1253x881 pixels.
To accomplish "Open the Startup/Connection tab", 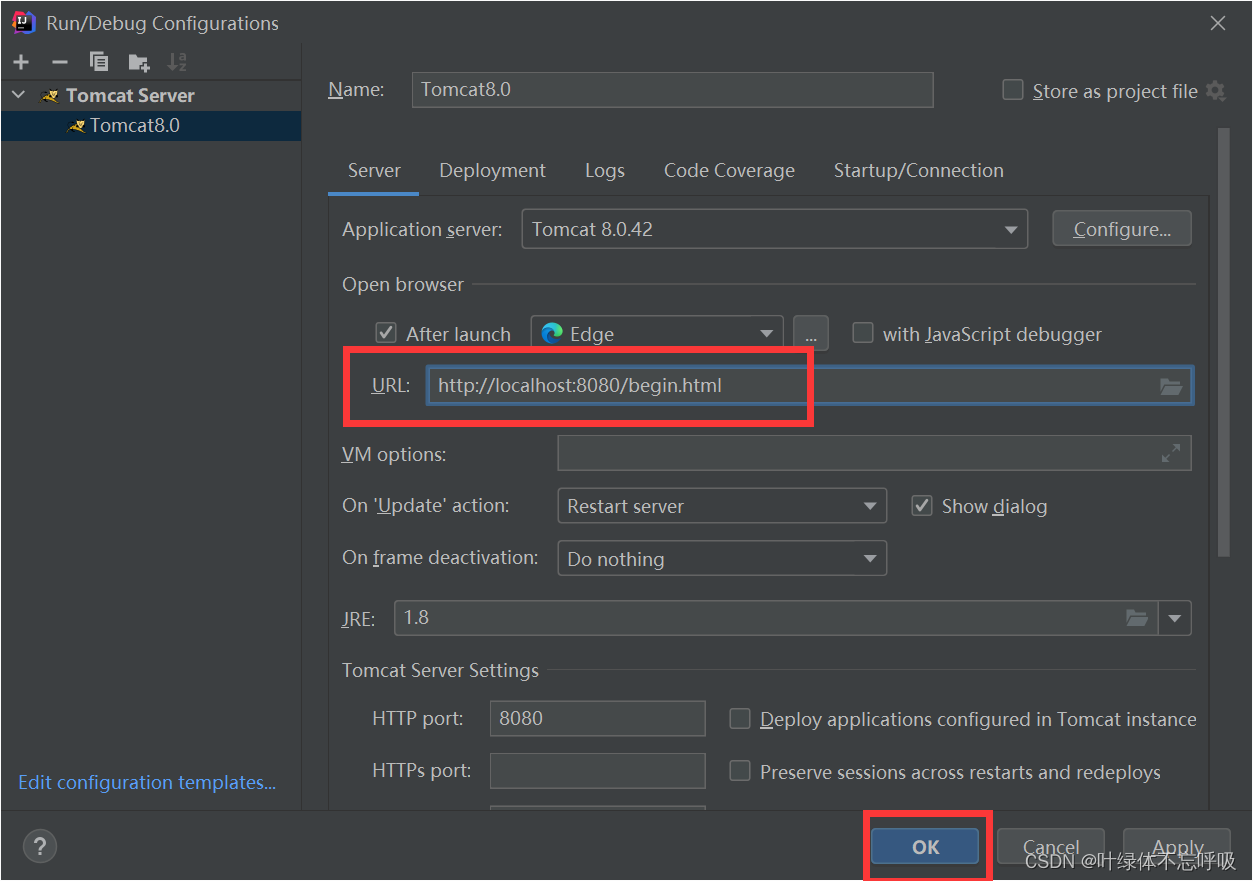I will pos(918,171).
